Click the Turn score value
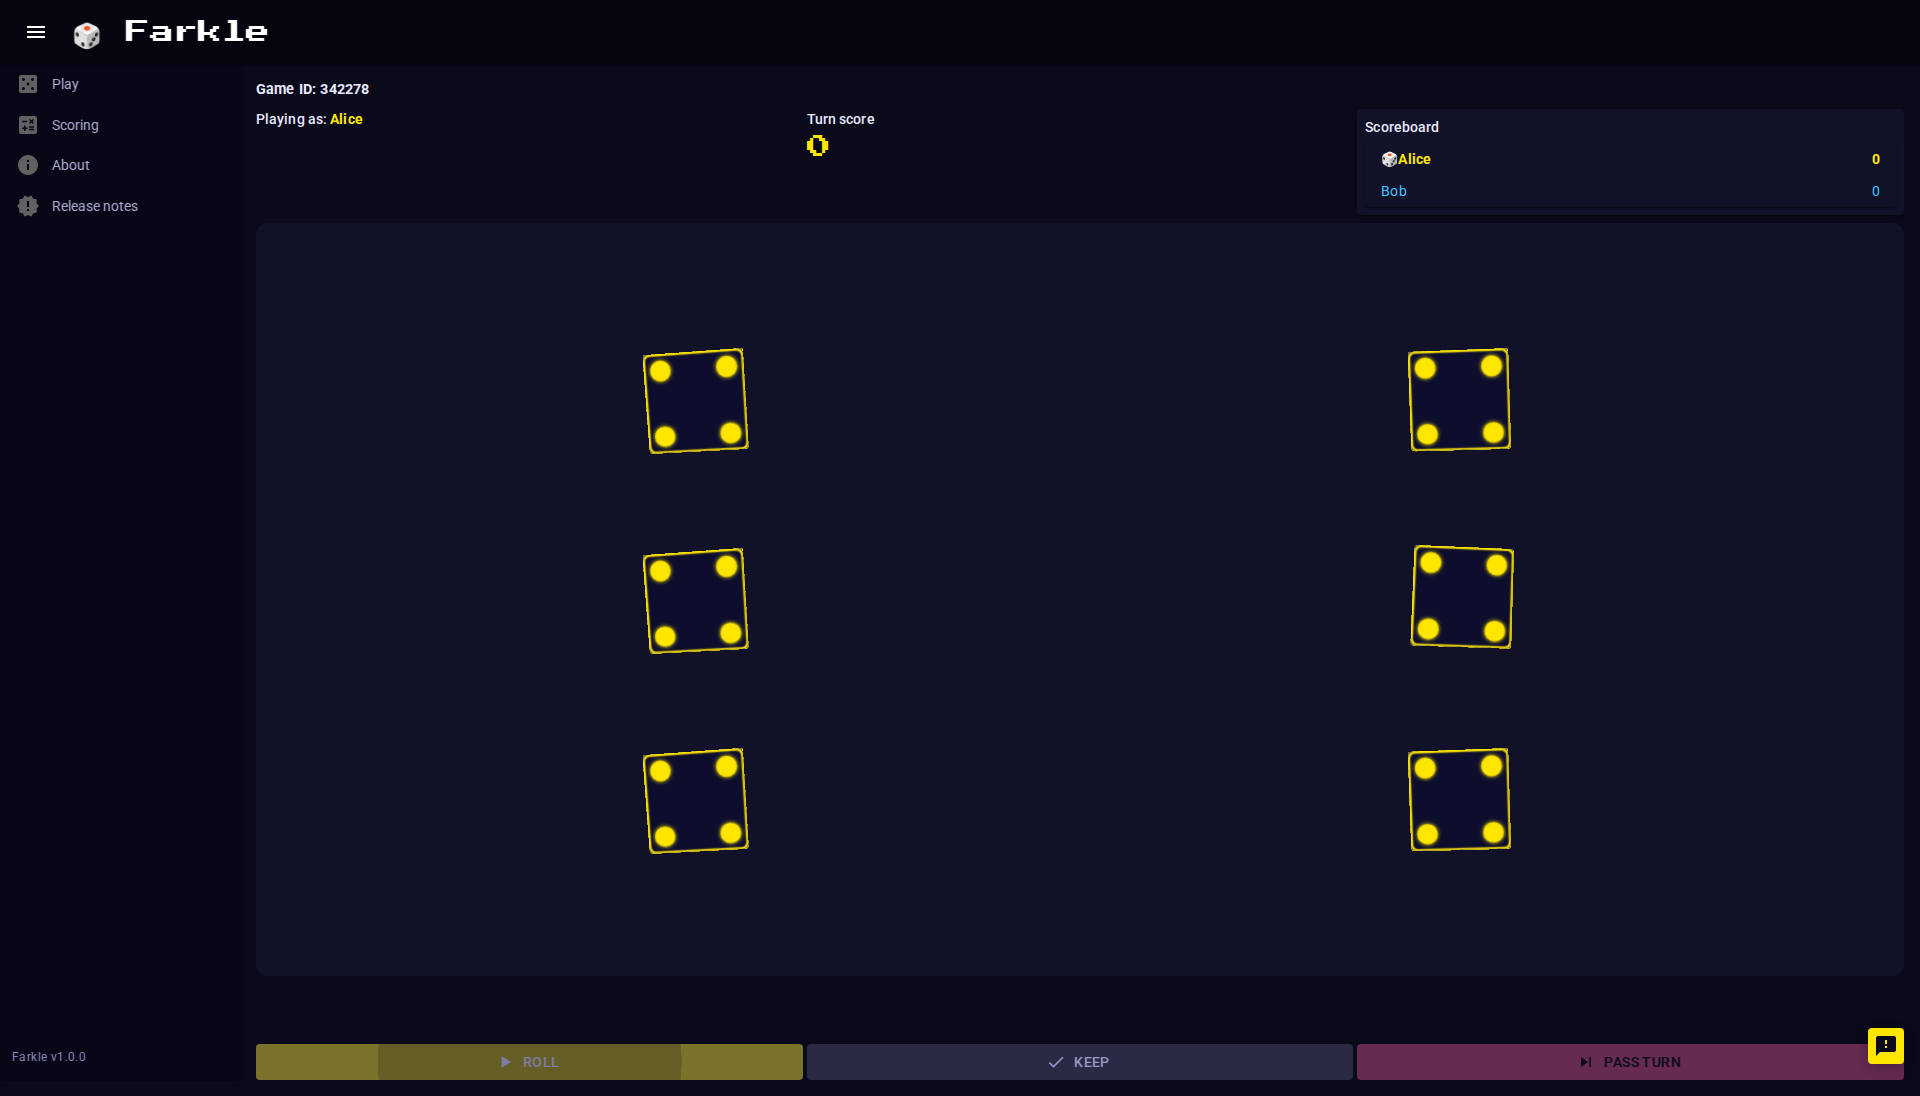 [818, 146]
